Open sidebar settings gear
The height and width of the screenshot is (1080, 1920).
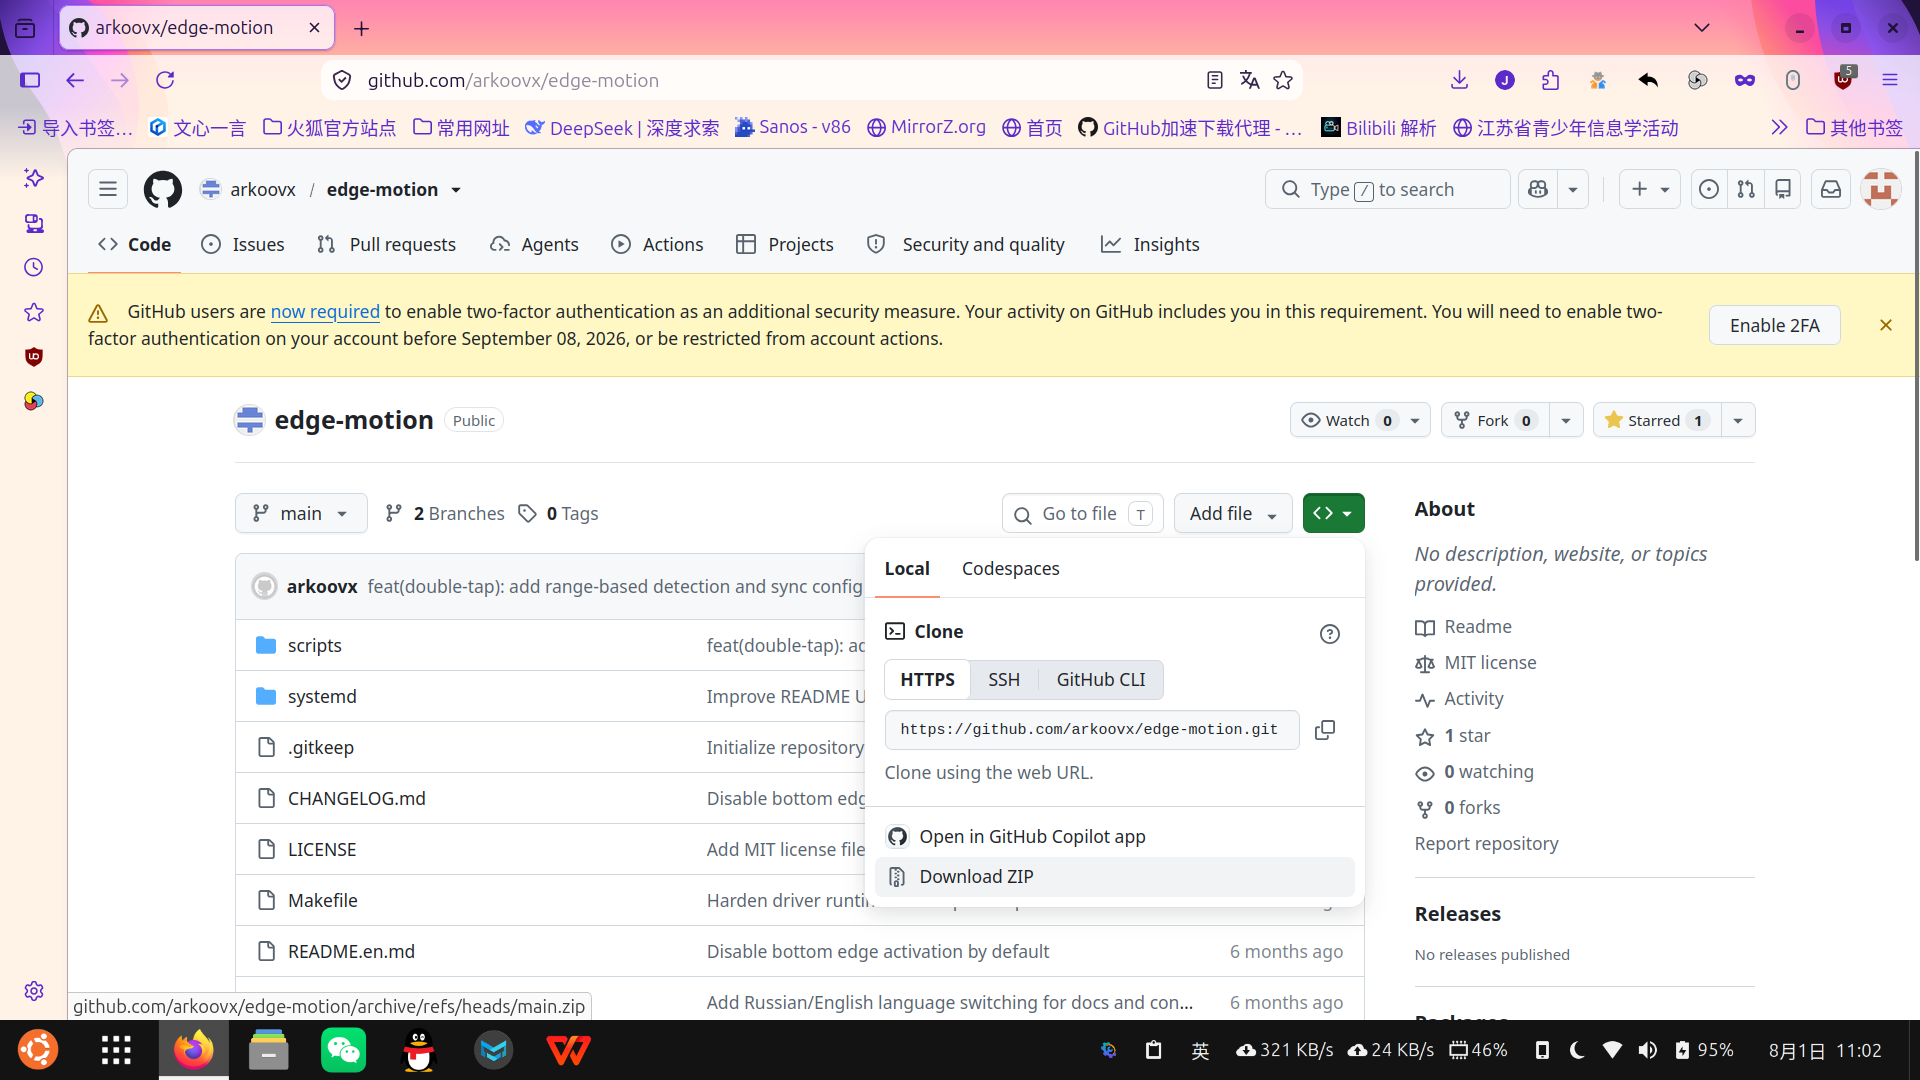(x=34, y=990)
